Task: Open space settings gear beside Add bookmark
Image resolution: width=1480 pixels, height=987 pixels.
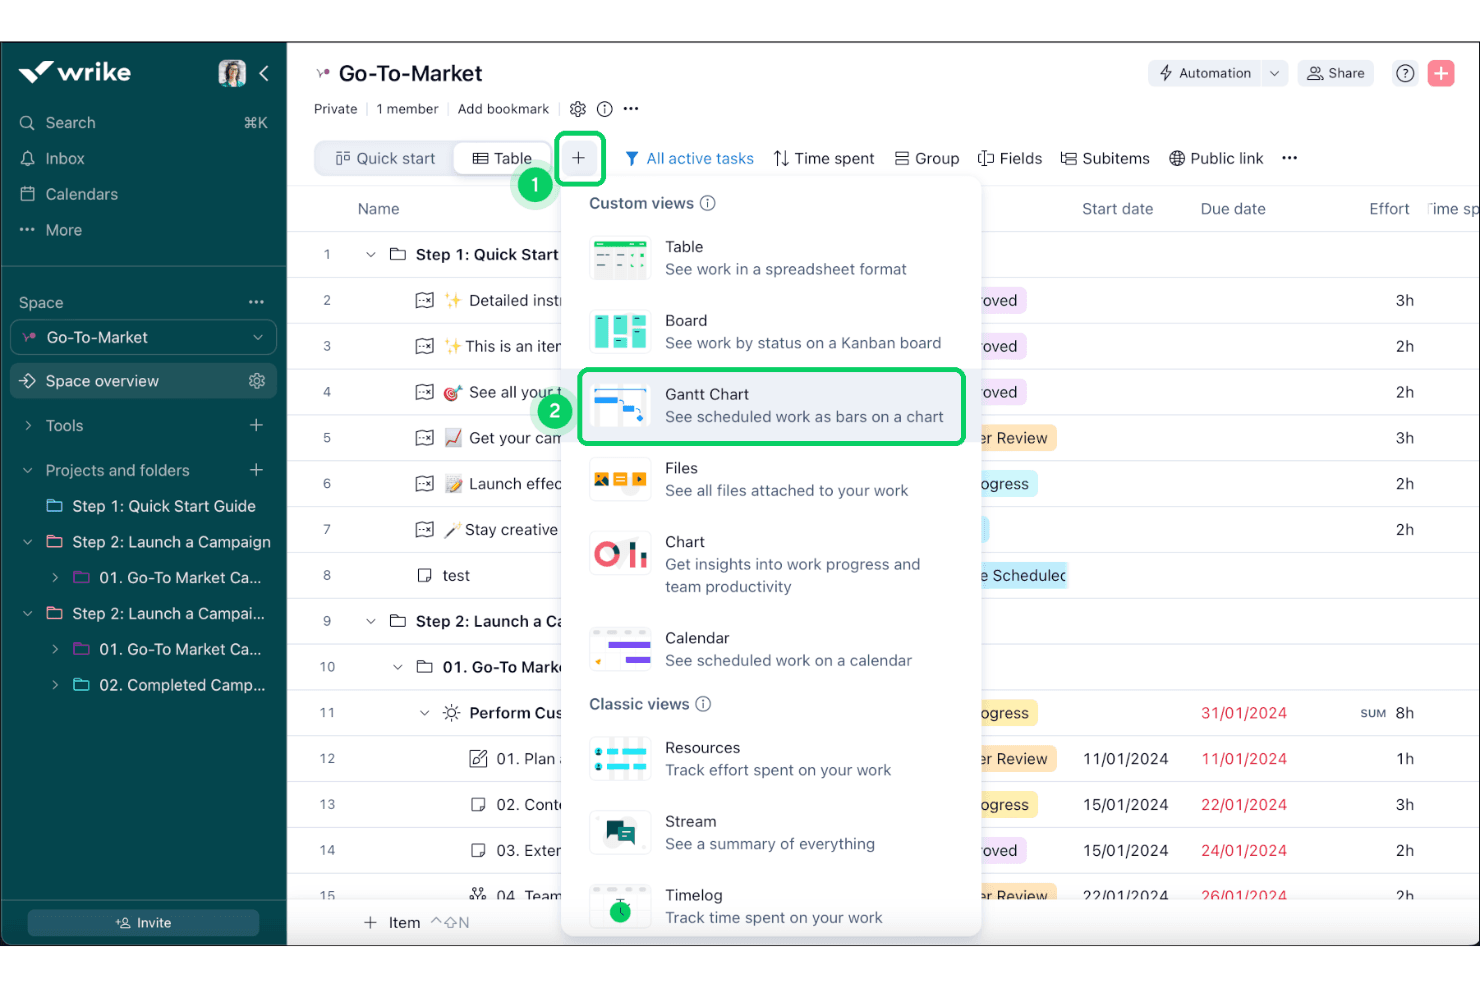Action: click(x=578, y=109)
